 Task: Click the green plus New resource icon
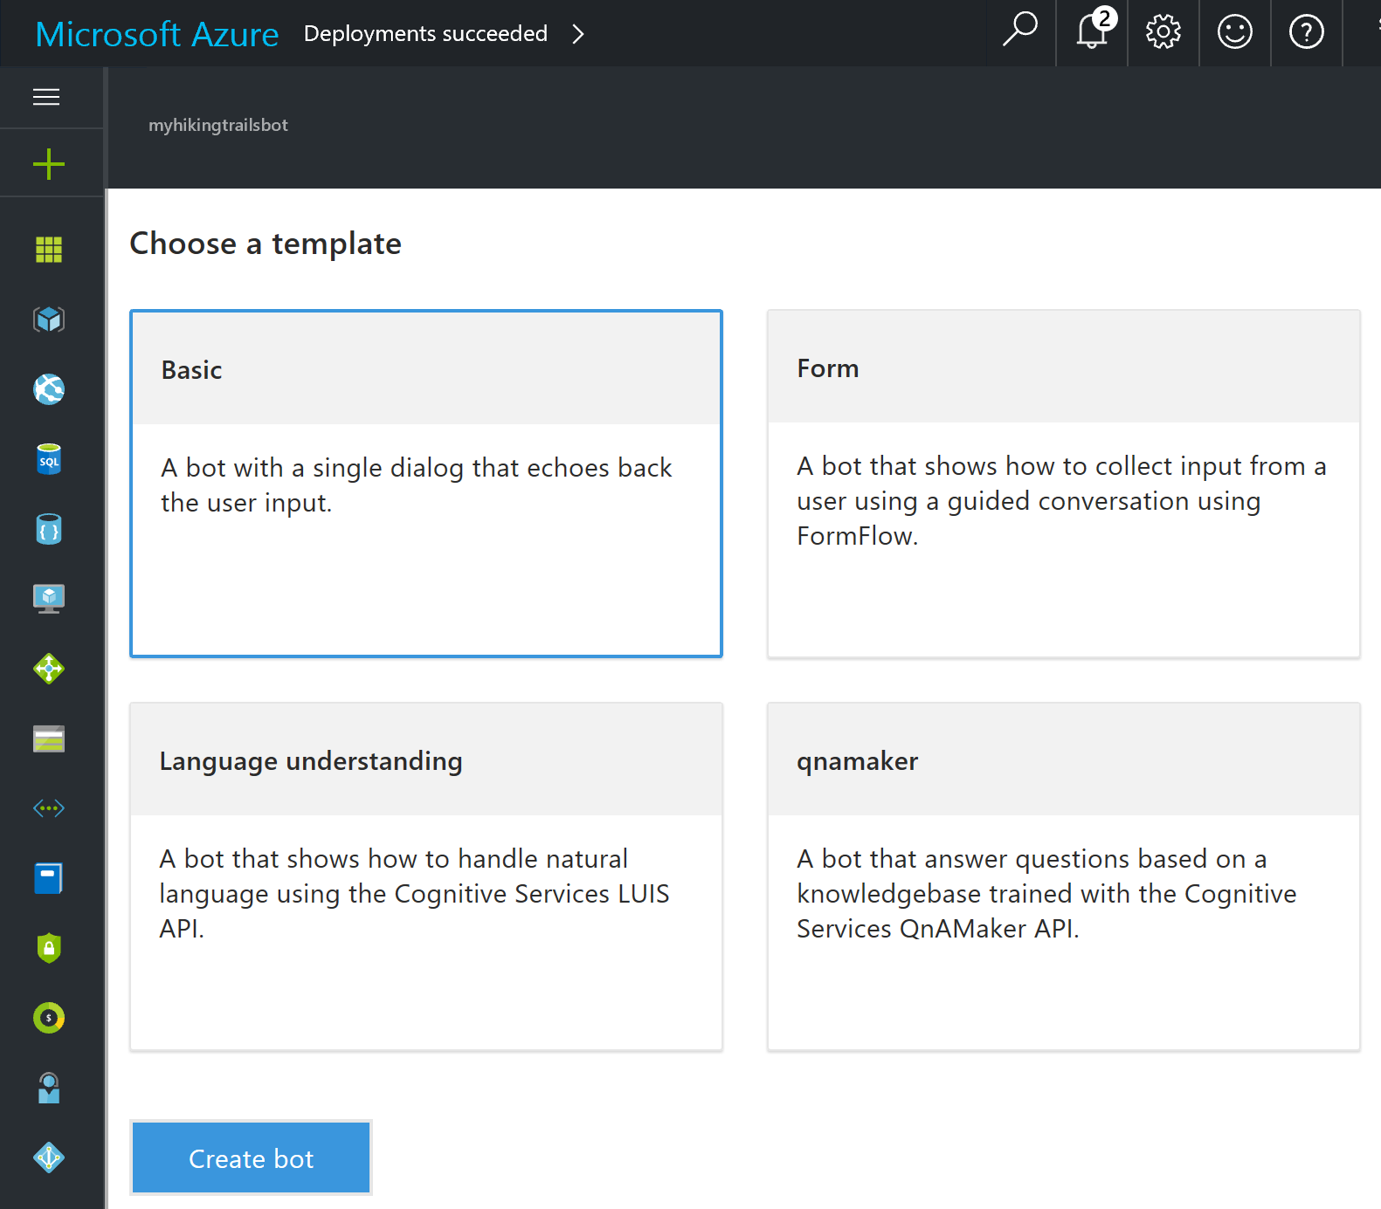click(x=48, y=164)
